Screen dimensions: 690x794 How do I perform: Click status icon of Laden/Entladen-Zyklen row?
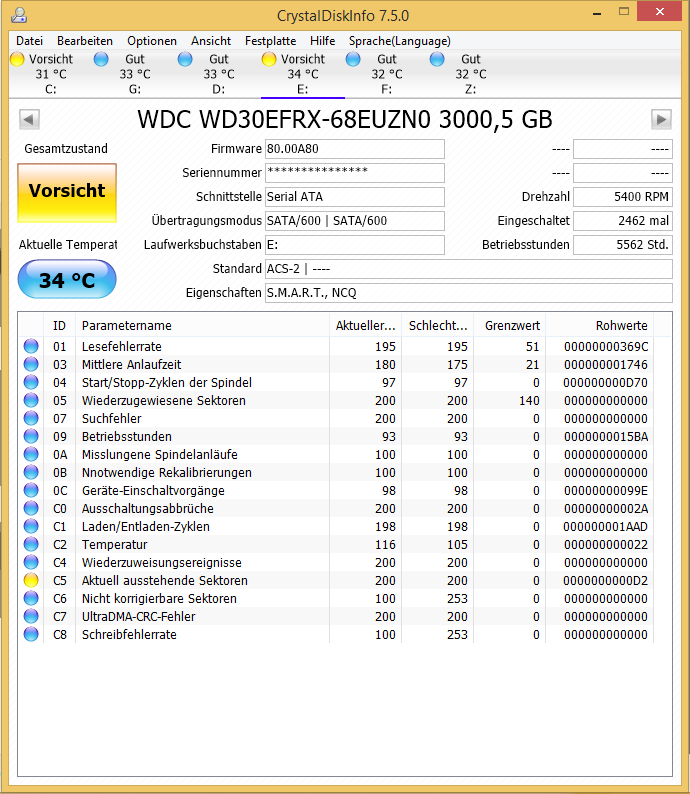[31, 526]
